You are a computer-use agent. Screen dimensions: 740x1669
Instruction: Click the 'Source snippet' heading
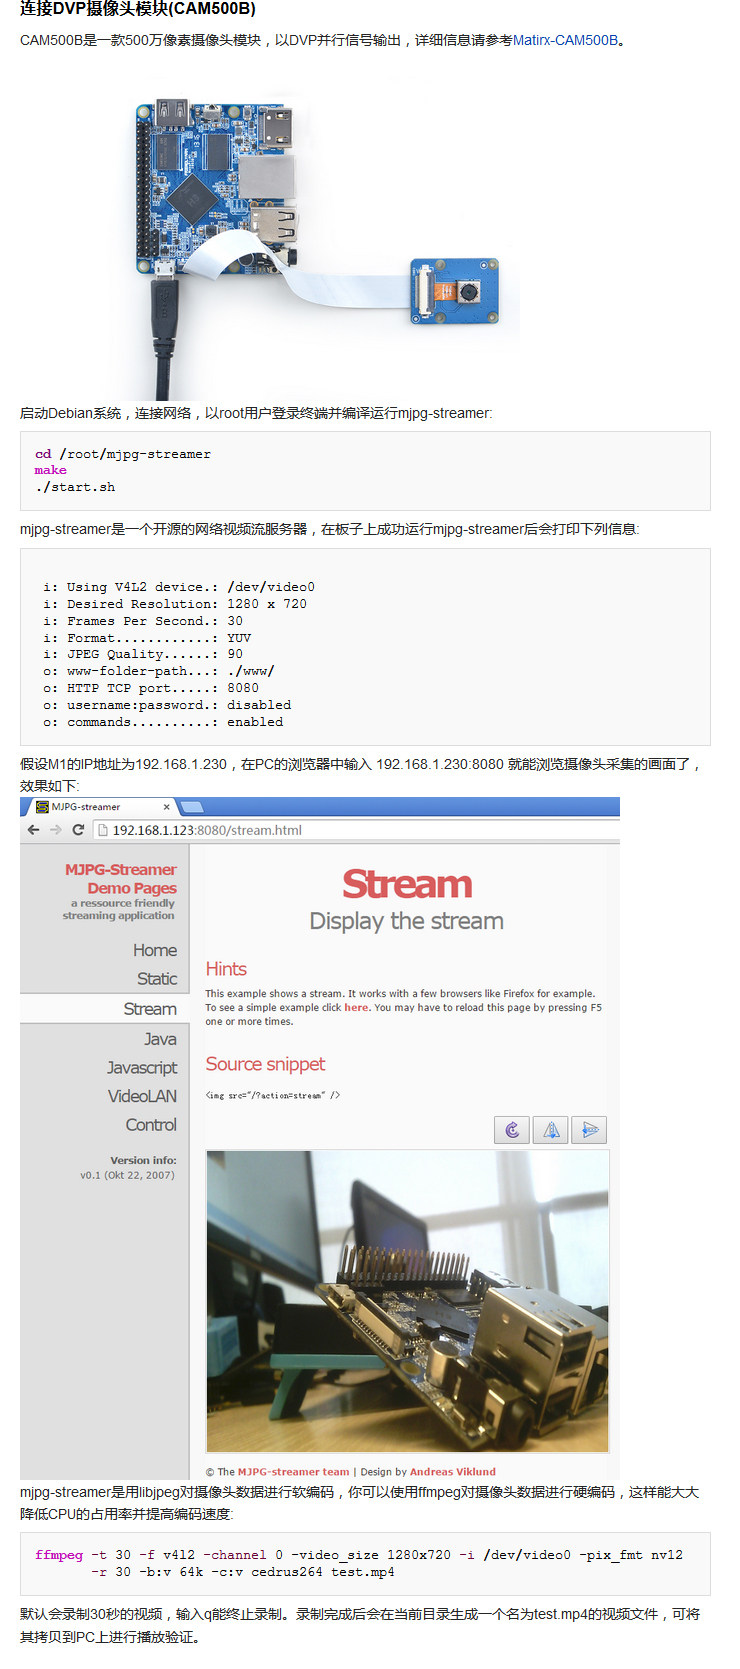265,1064
